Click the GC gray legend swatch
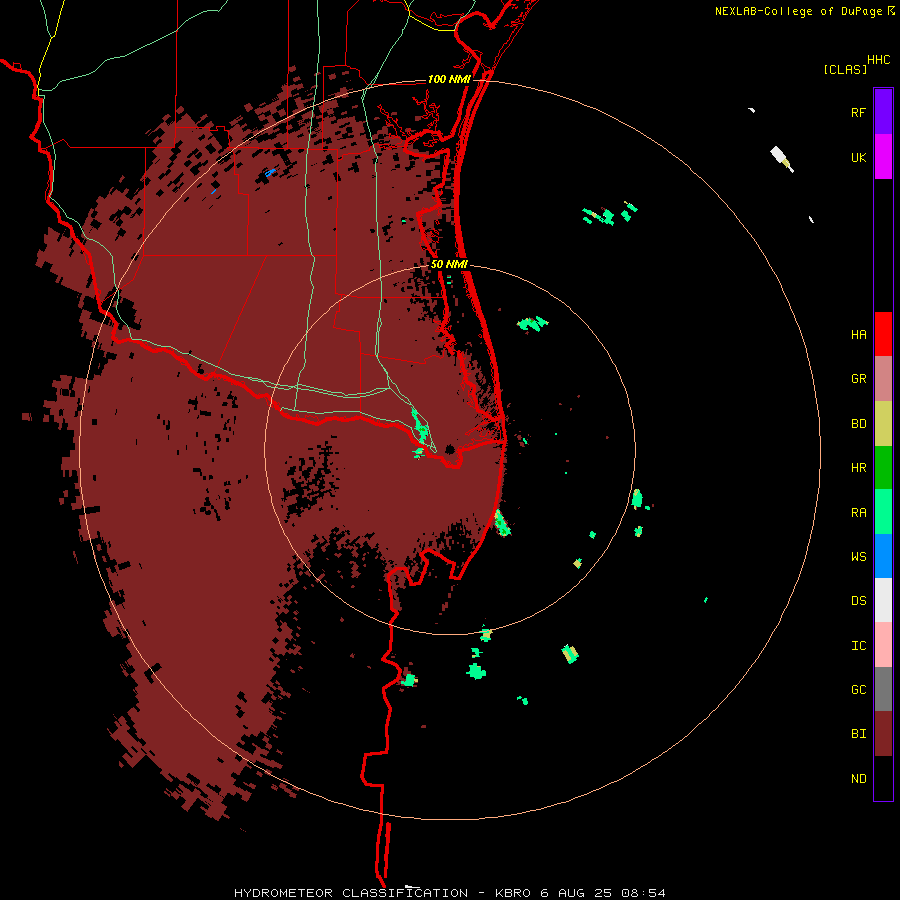The width and height of the screenshot is (900, 900). [x=883, y=689]
